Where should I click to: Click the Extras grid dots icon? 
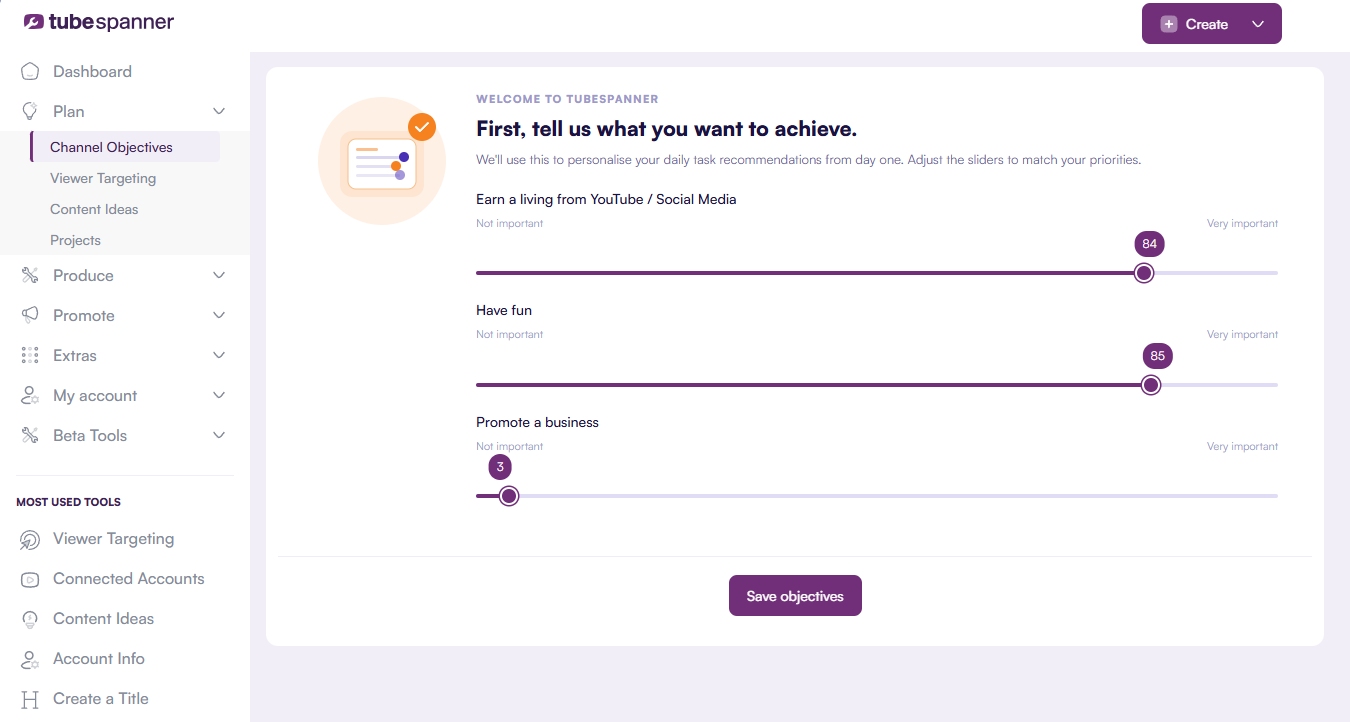[30, 356]
